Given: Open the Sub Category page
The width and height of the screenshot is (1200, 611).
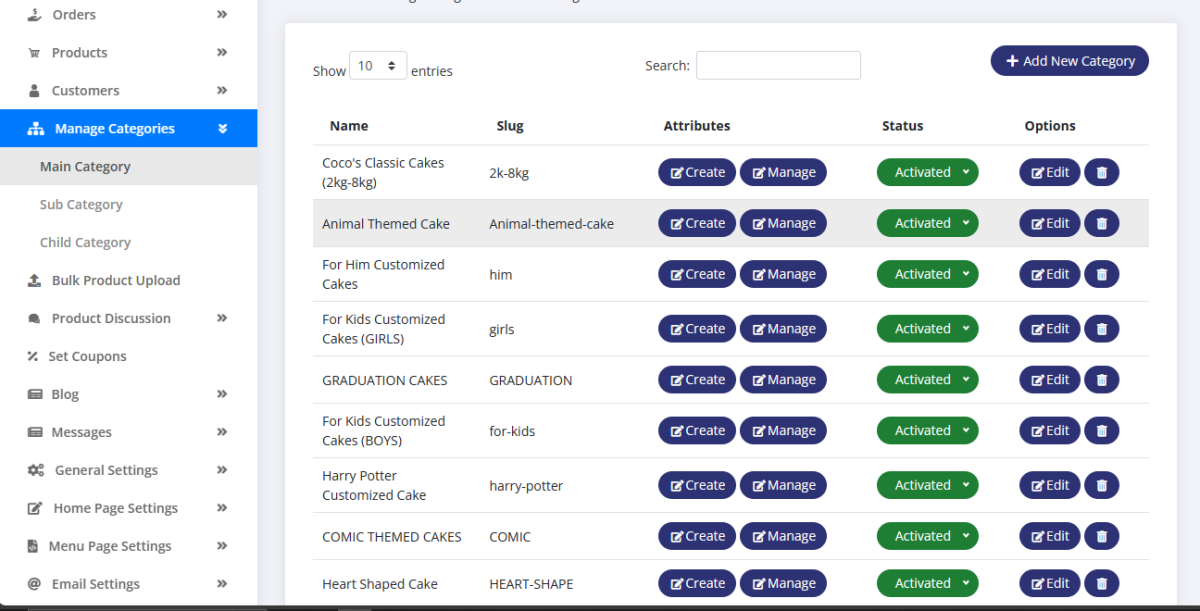Looking at the screenshot, I should (81, 205).
